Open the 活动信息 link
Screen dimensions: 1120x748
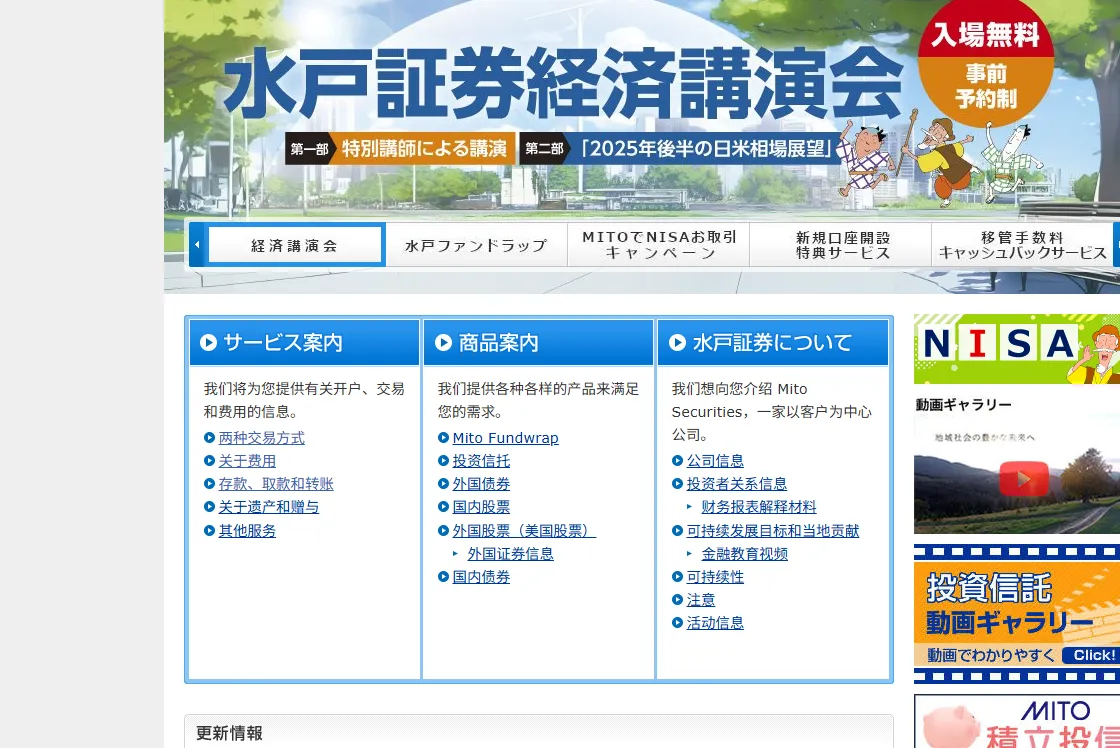pyautogui.click(x=715, y=623)
